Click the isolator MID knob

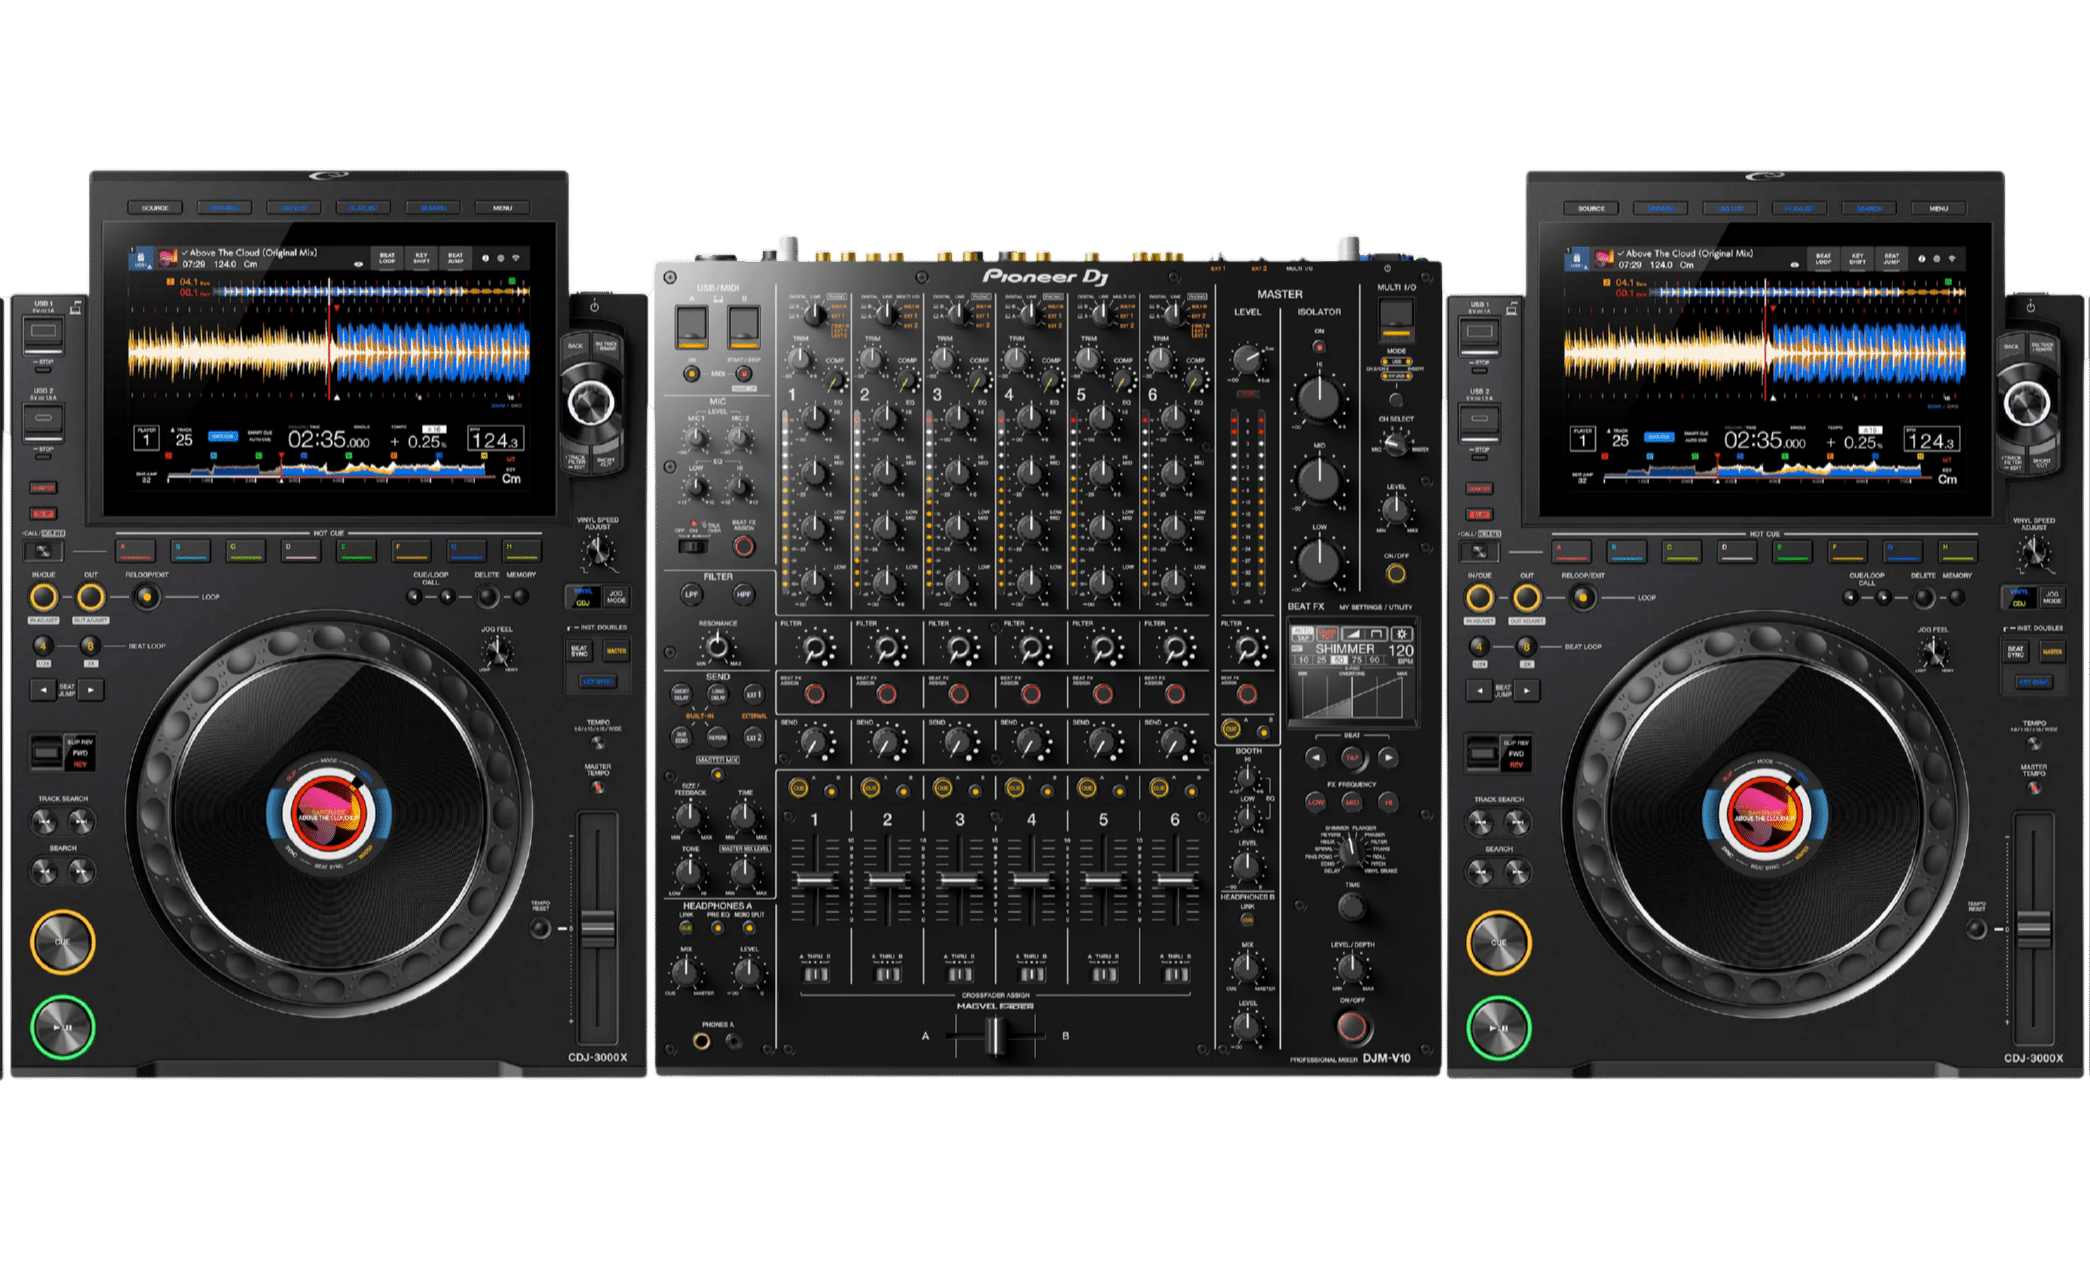tap(1319, 479)
